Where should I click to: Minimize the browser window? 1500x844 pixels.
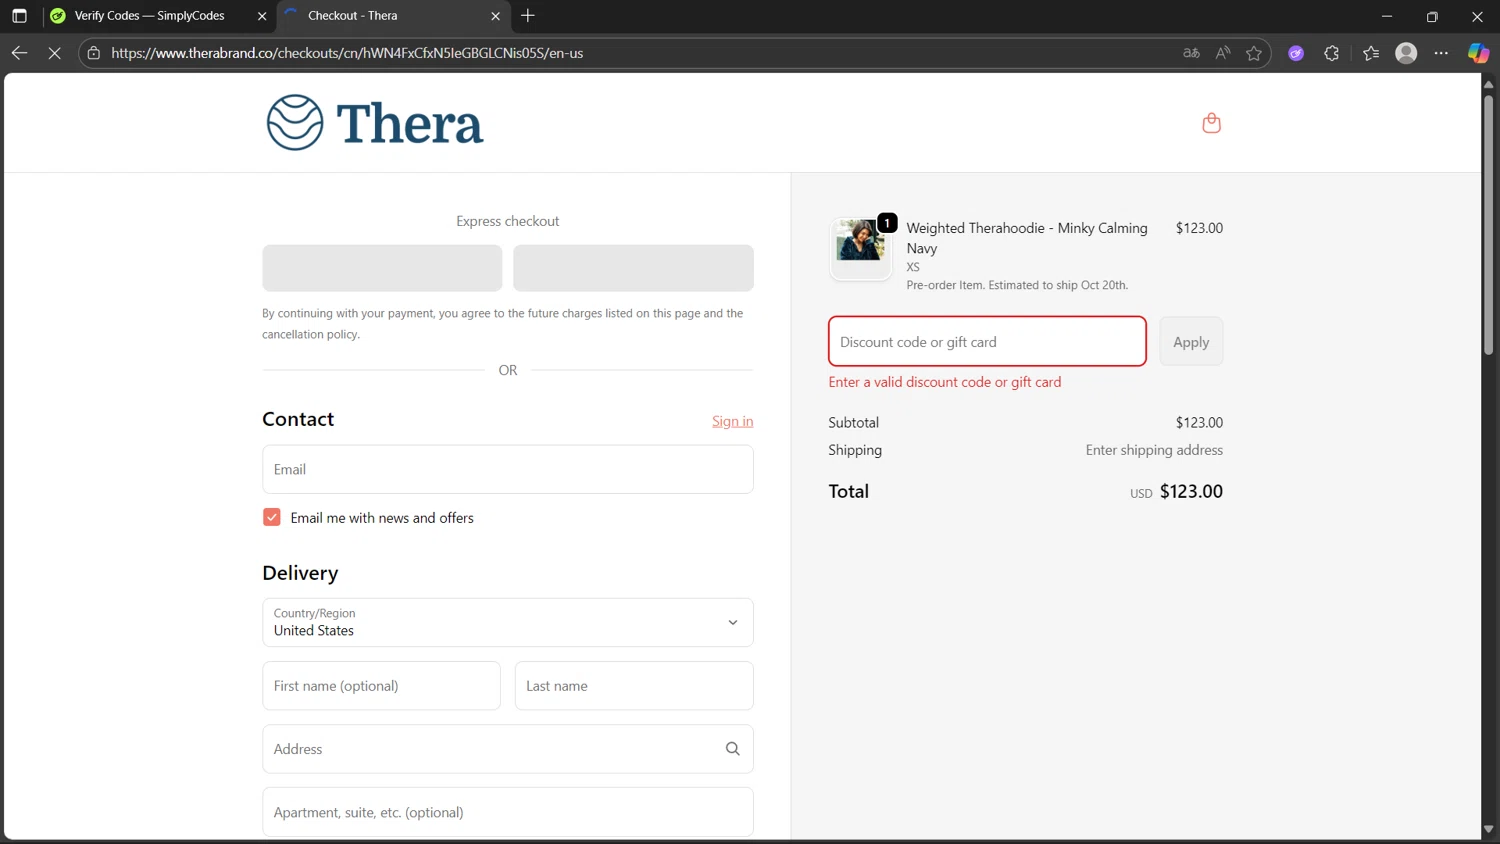tap(1386, 16)
